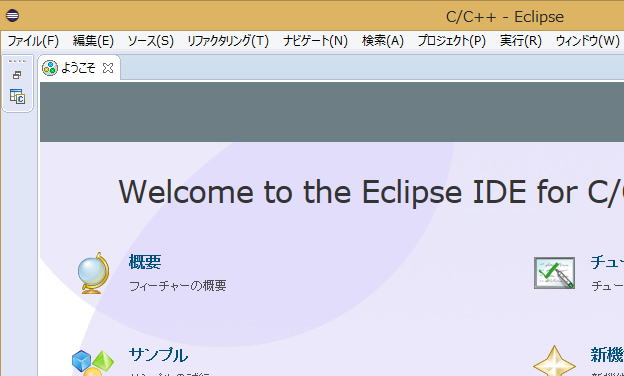Open the ナビゲート(N) menu
The width and height of the screenshot is (624, 376).
click(x=315, y=41)
